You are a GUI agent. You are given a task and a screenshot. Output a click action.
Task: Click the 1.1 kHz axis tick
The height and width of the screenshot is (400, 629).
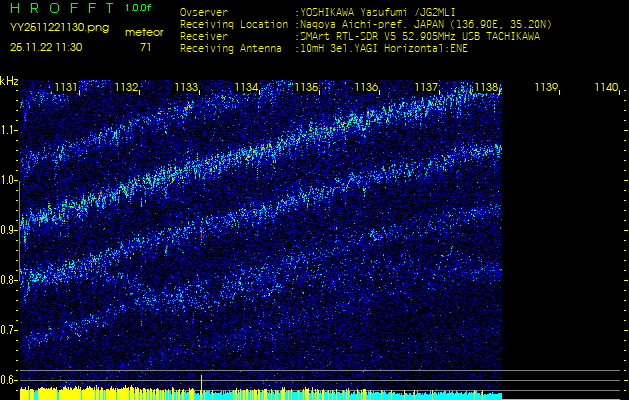pyautogui.click(x=9, y=130)
